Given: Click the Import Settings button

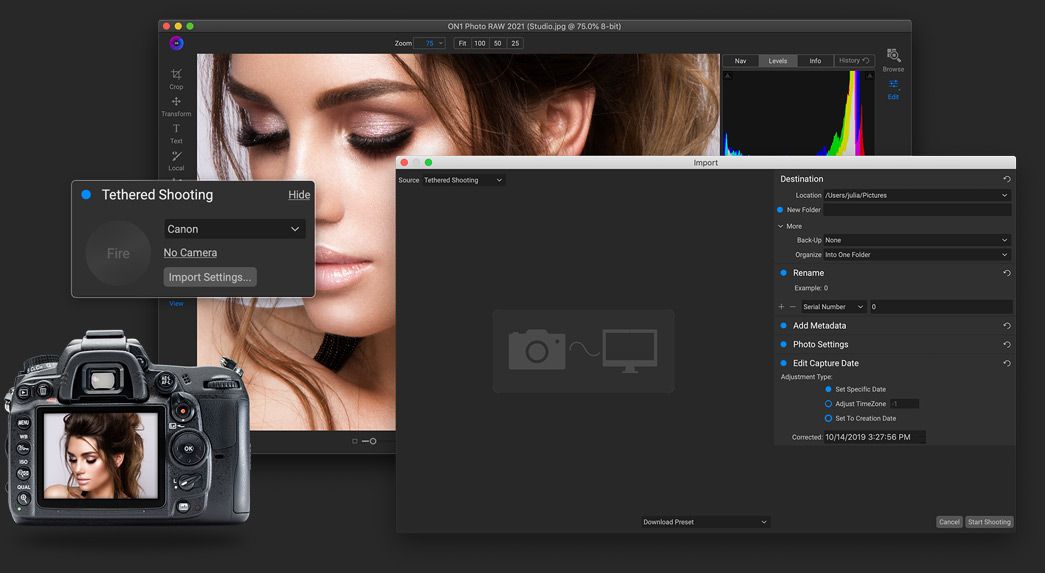Looking at the screenshot, I should tap(210, 277).
